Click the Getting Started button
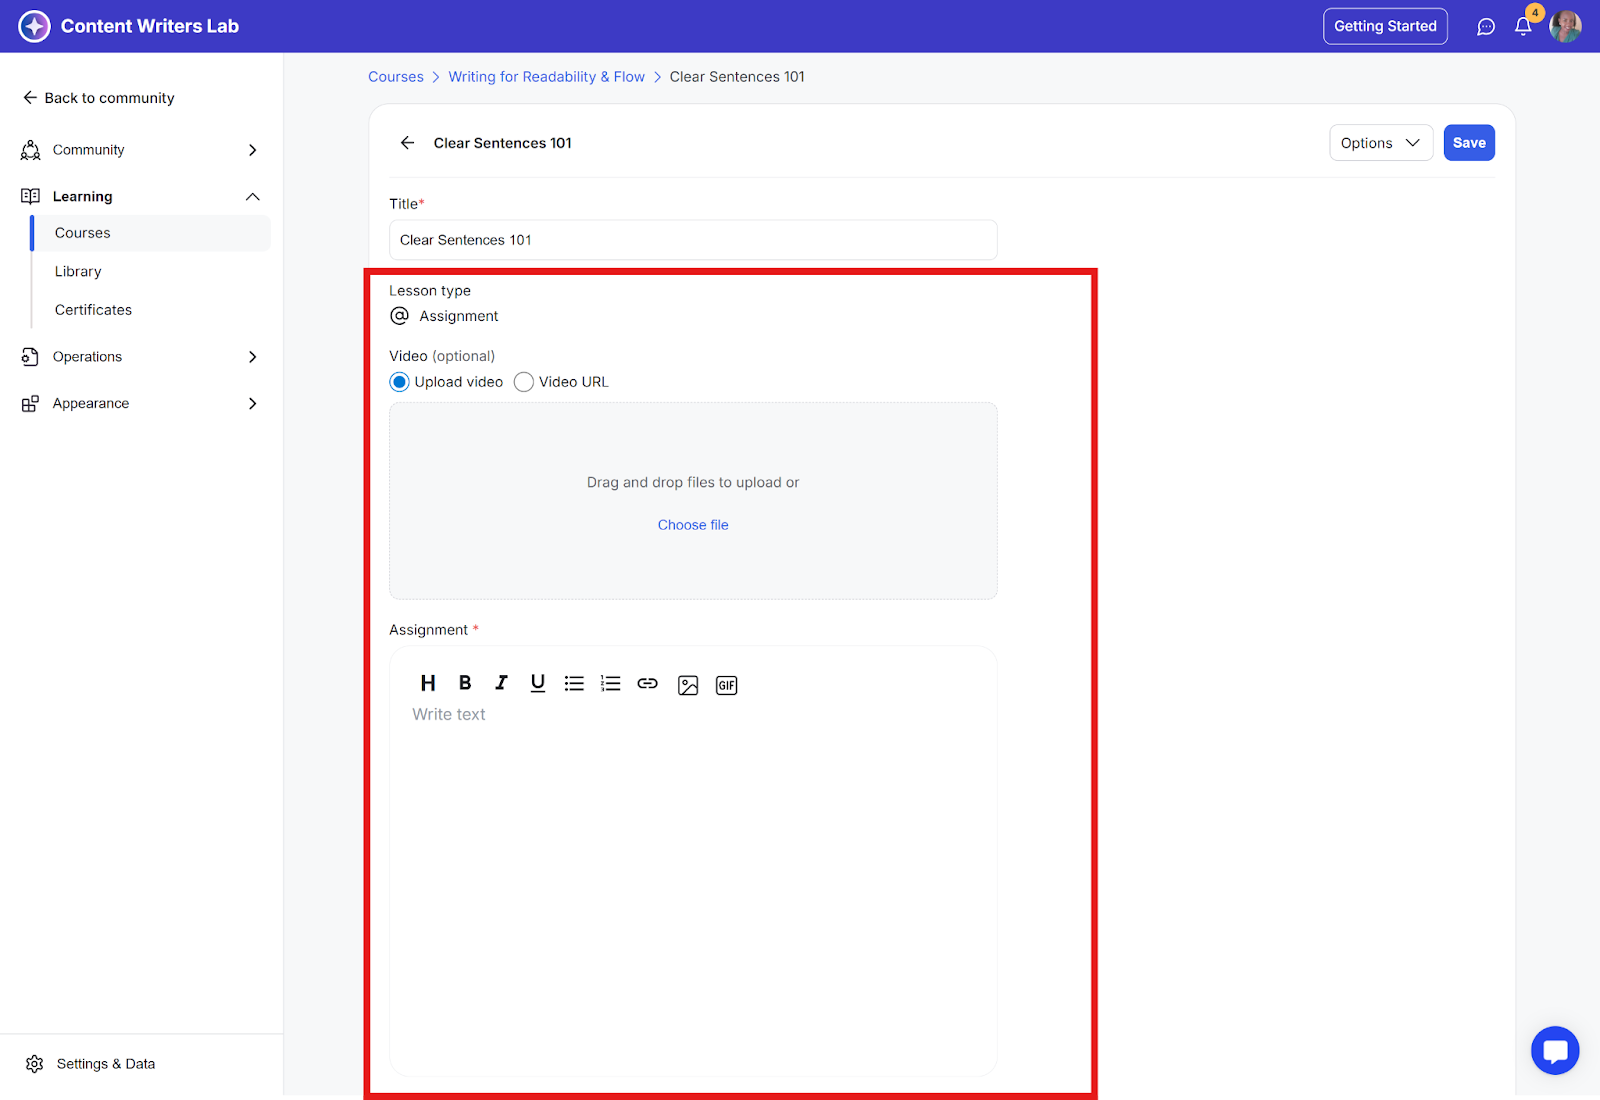This screenshot has width=1600, height=1100. [x=1385, y=27]
